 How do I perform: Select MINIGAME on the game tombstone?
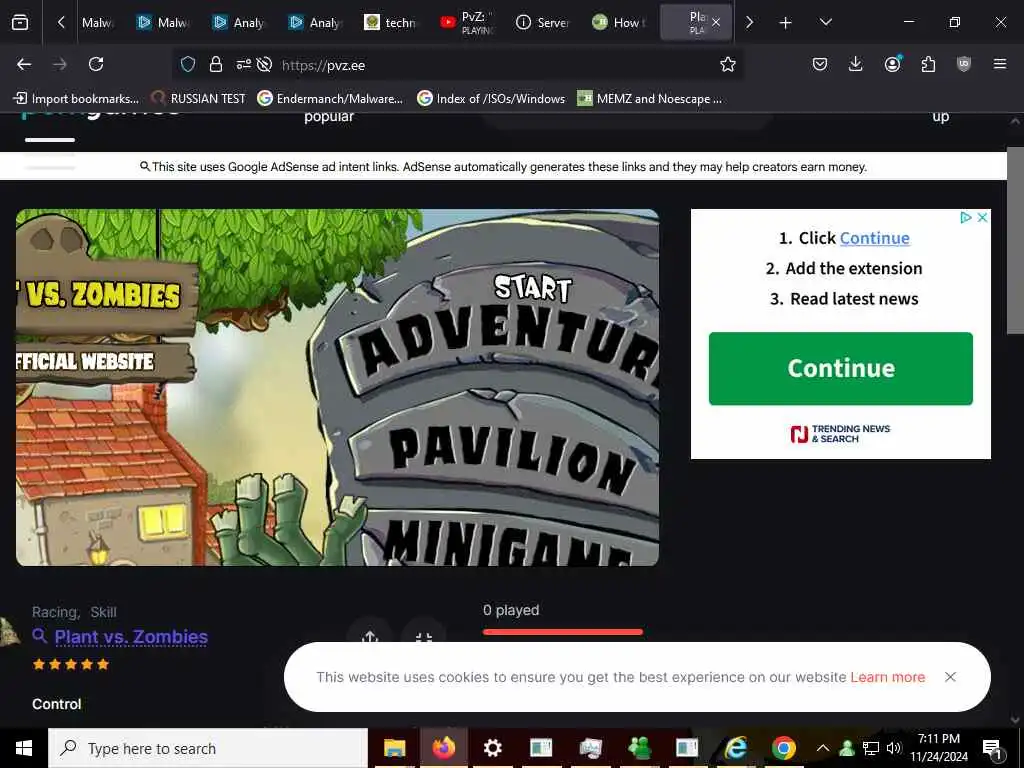point(509,542)
